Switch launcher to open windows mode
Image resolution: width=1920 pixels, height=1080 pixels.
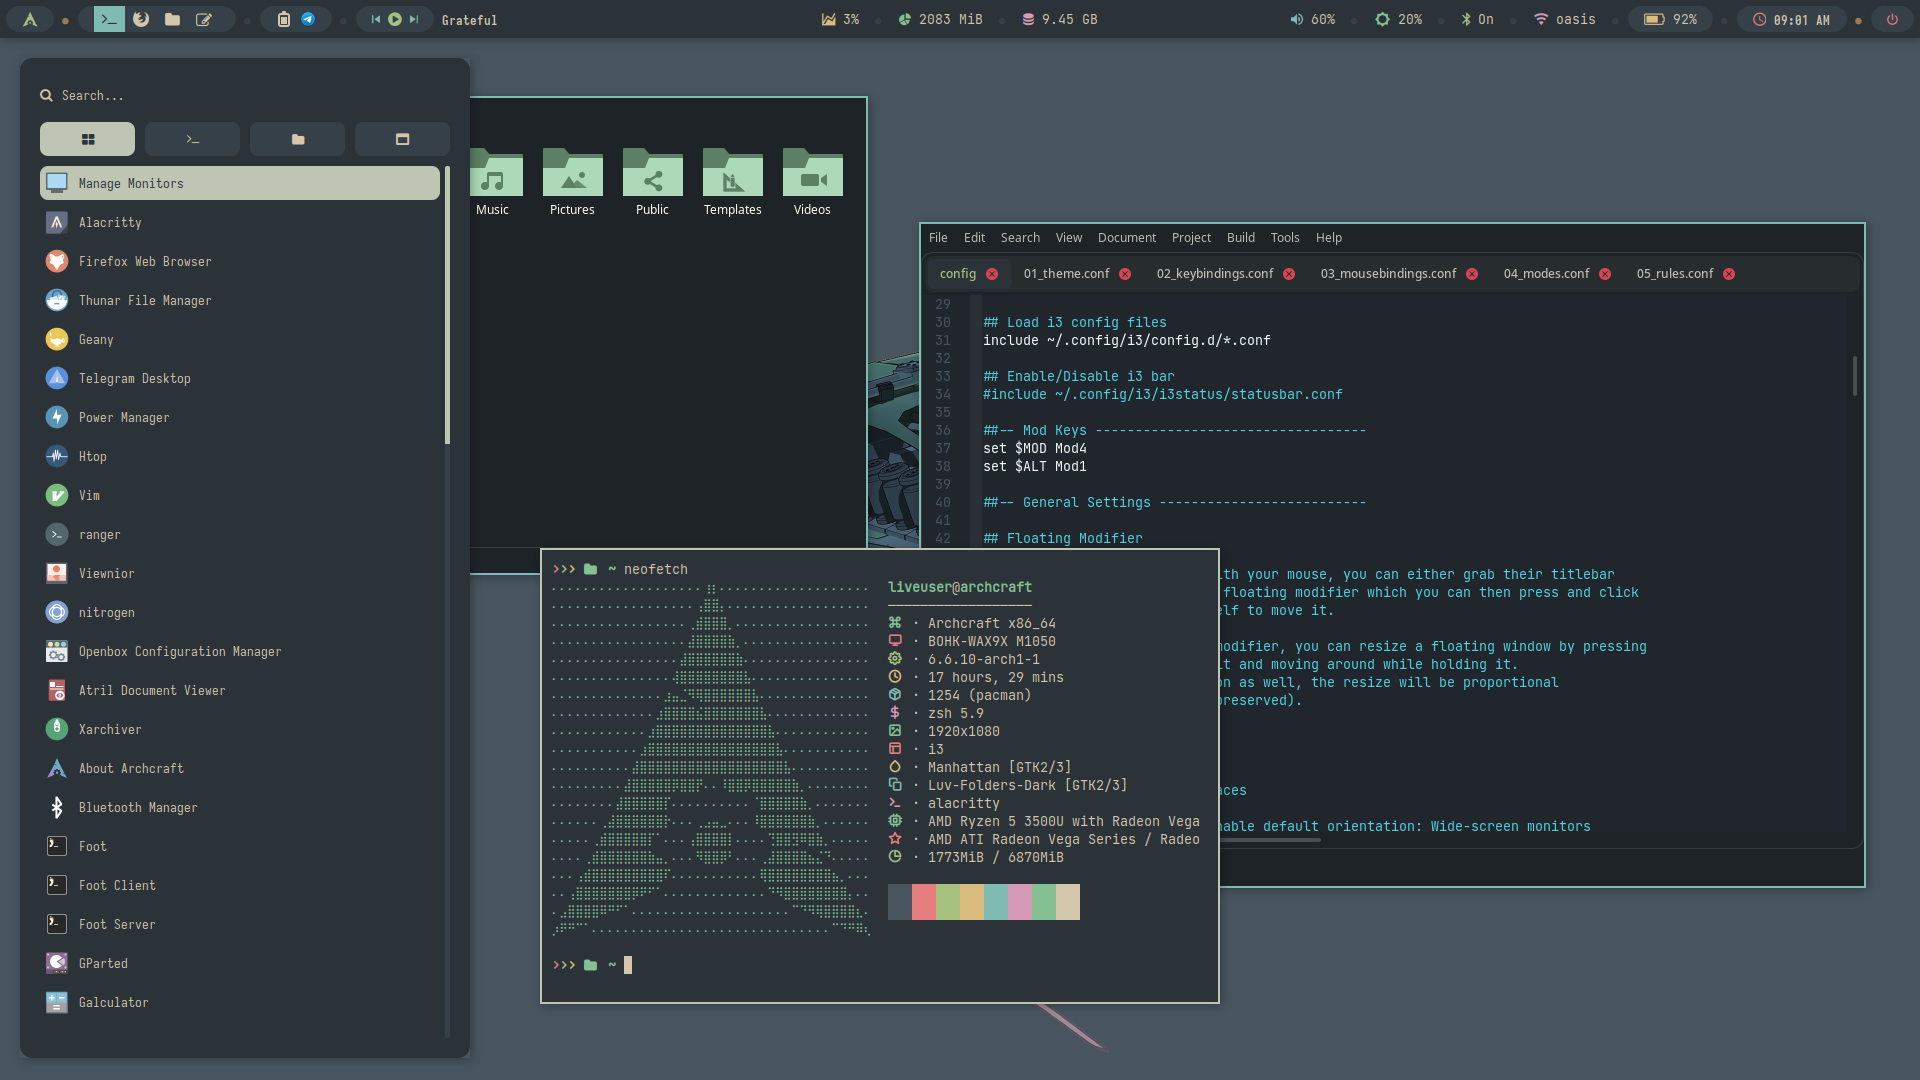(x=402, y=139)
